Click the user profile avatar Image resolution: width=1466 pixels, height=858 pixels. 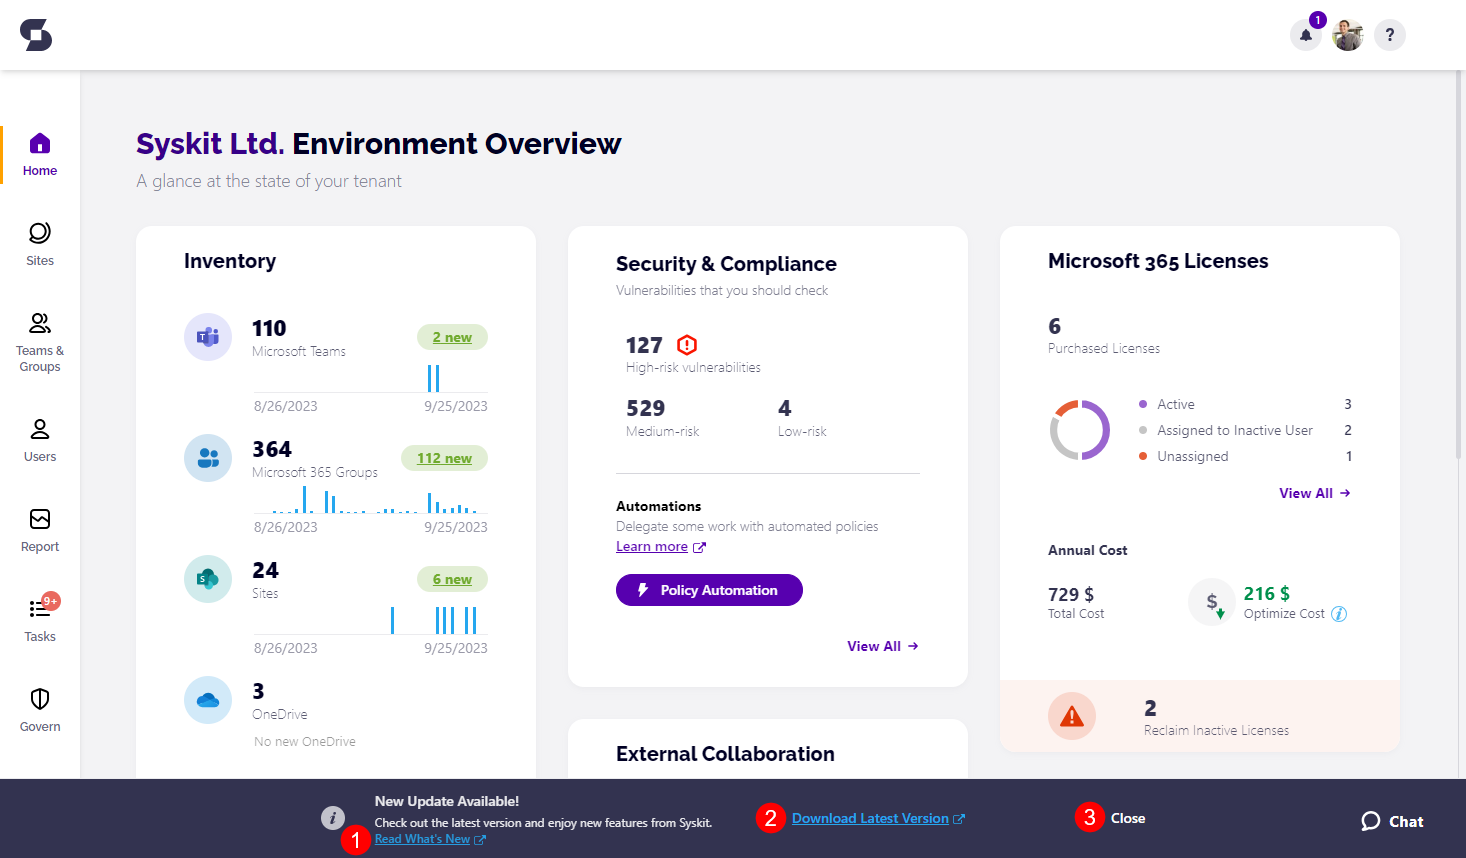click(1347, 35)
